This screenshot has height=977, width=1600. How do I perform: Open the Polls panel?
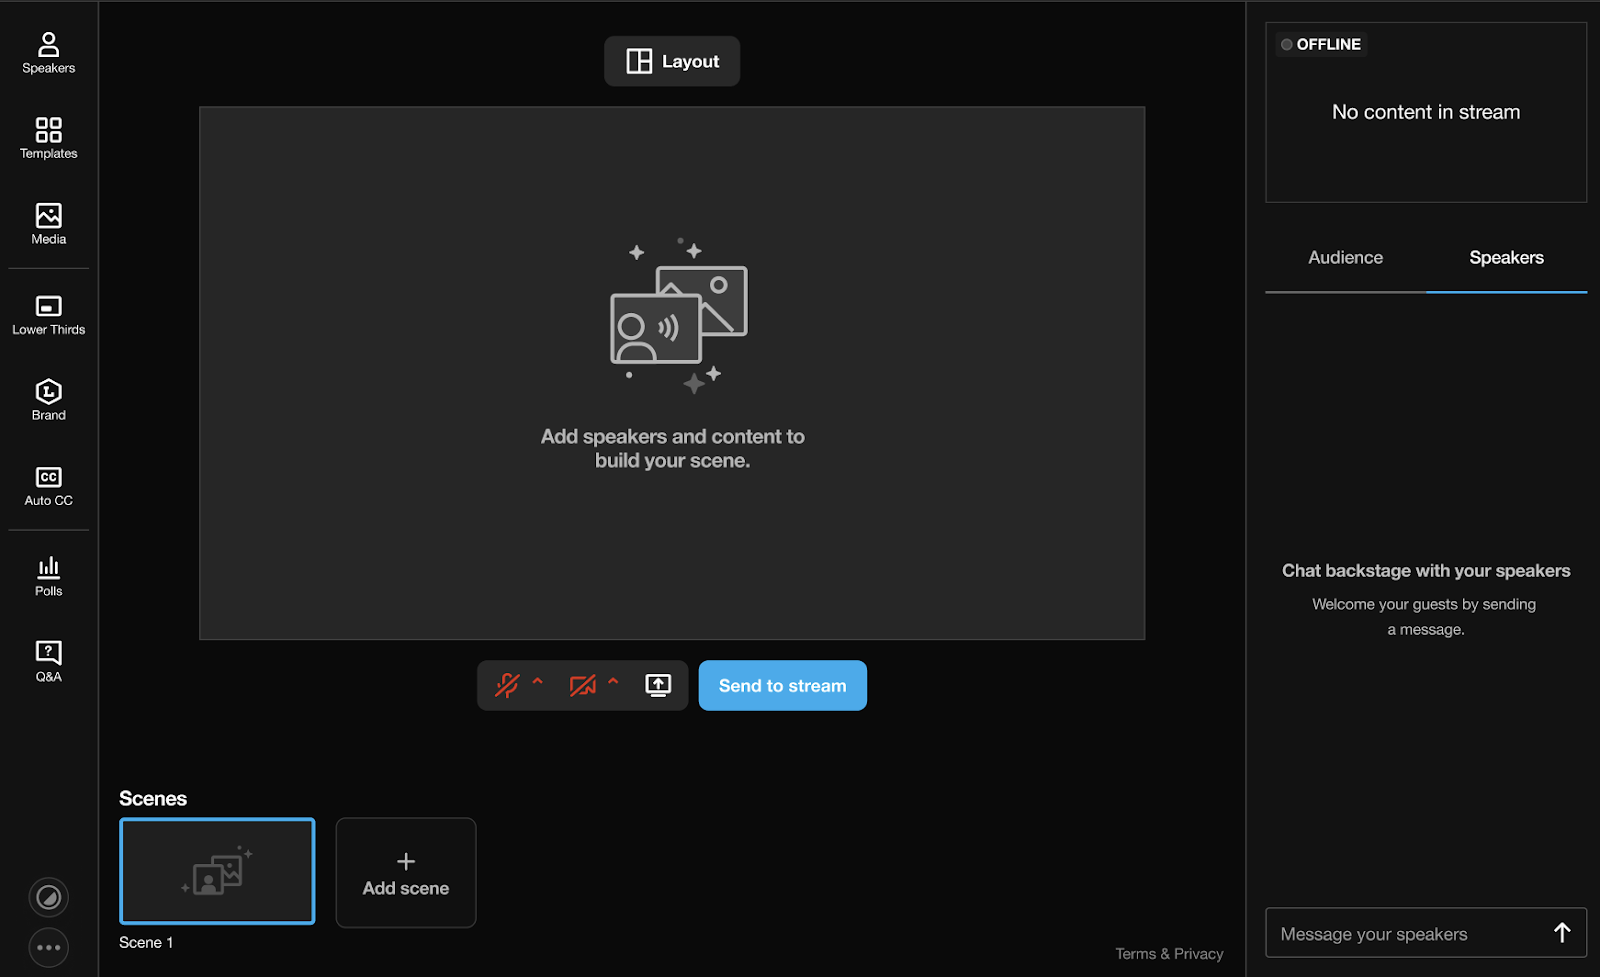[x=48, y=576]
